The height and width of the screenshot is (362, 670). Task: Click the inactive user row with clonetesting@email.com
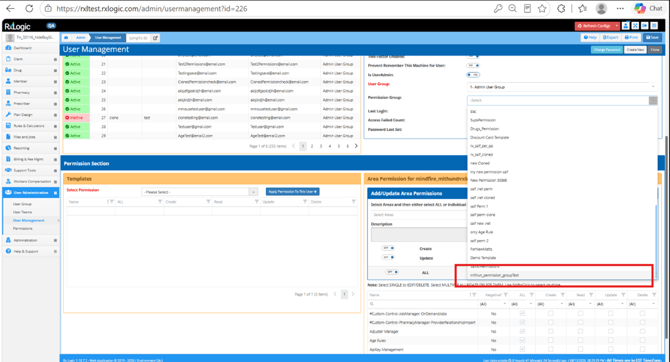(212, 118)
